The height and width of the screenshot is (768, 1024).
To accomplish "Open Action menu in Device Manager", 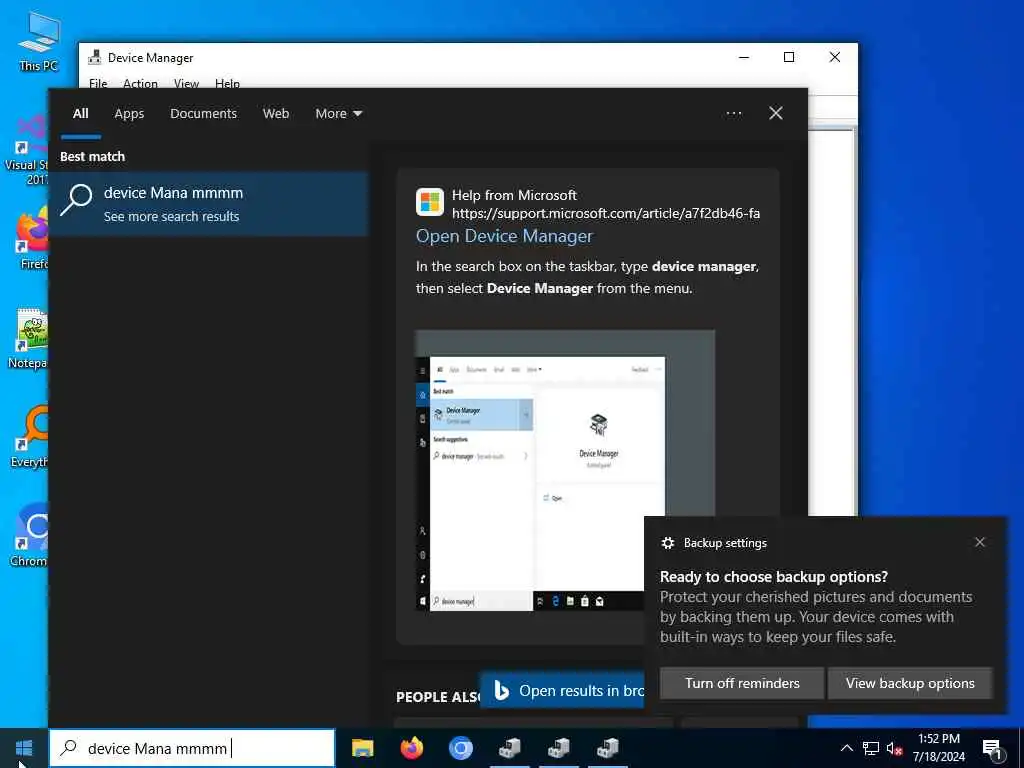I will (140, 84).
